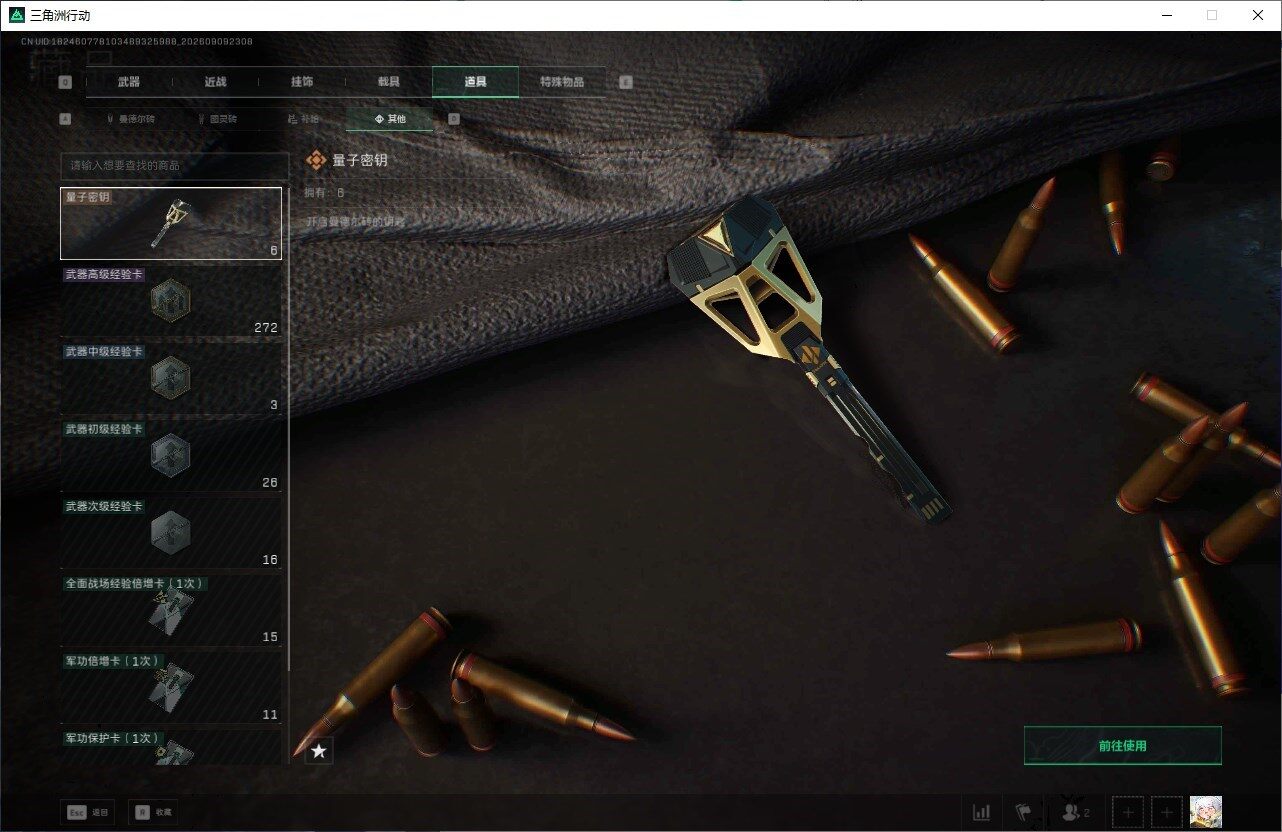Image resolution: width=1282 pixels, height=832 pixels.
Task: Select the 其他 sub-tab
Action: [x=390, y=119]
